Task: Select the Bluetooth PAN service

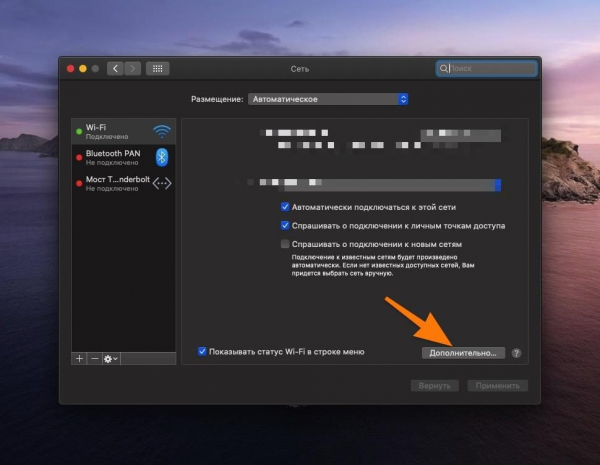Action: pyautogui.click(x=124, y=157)
